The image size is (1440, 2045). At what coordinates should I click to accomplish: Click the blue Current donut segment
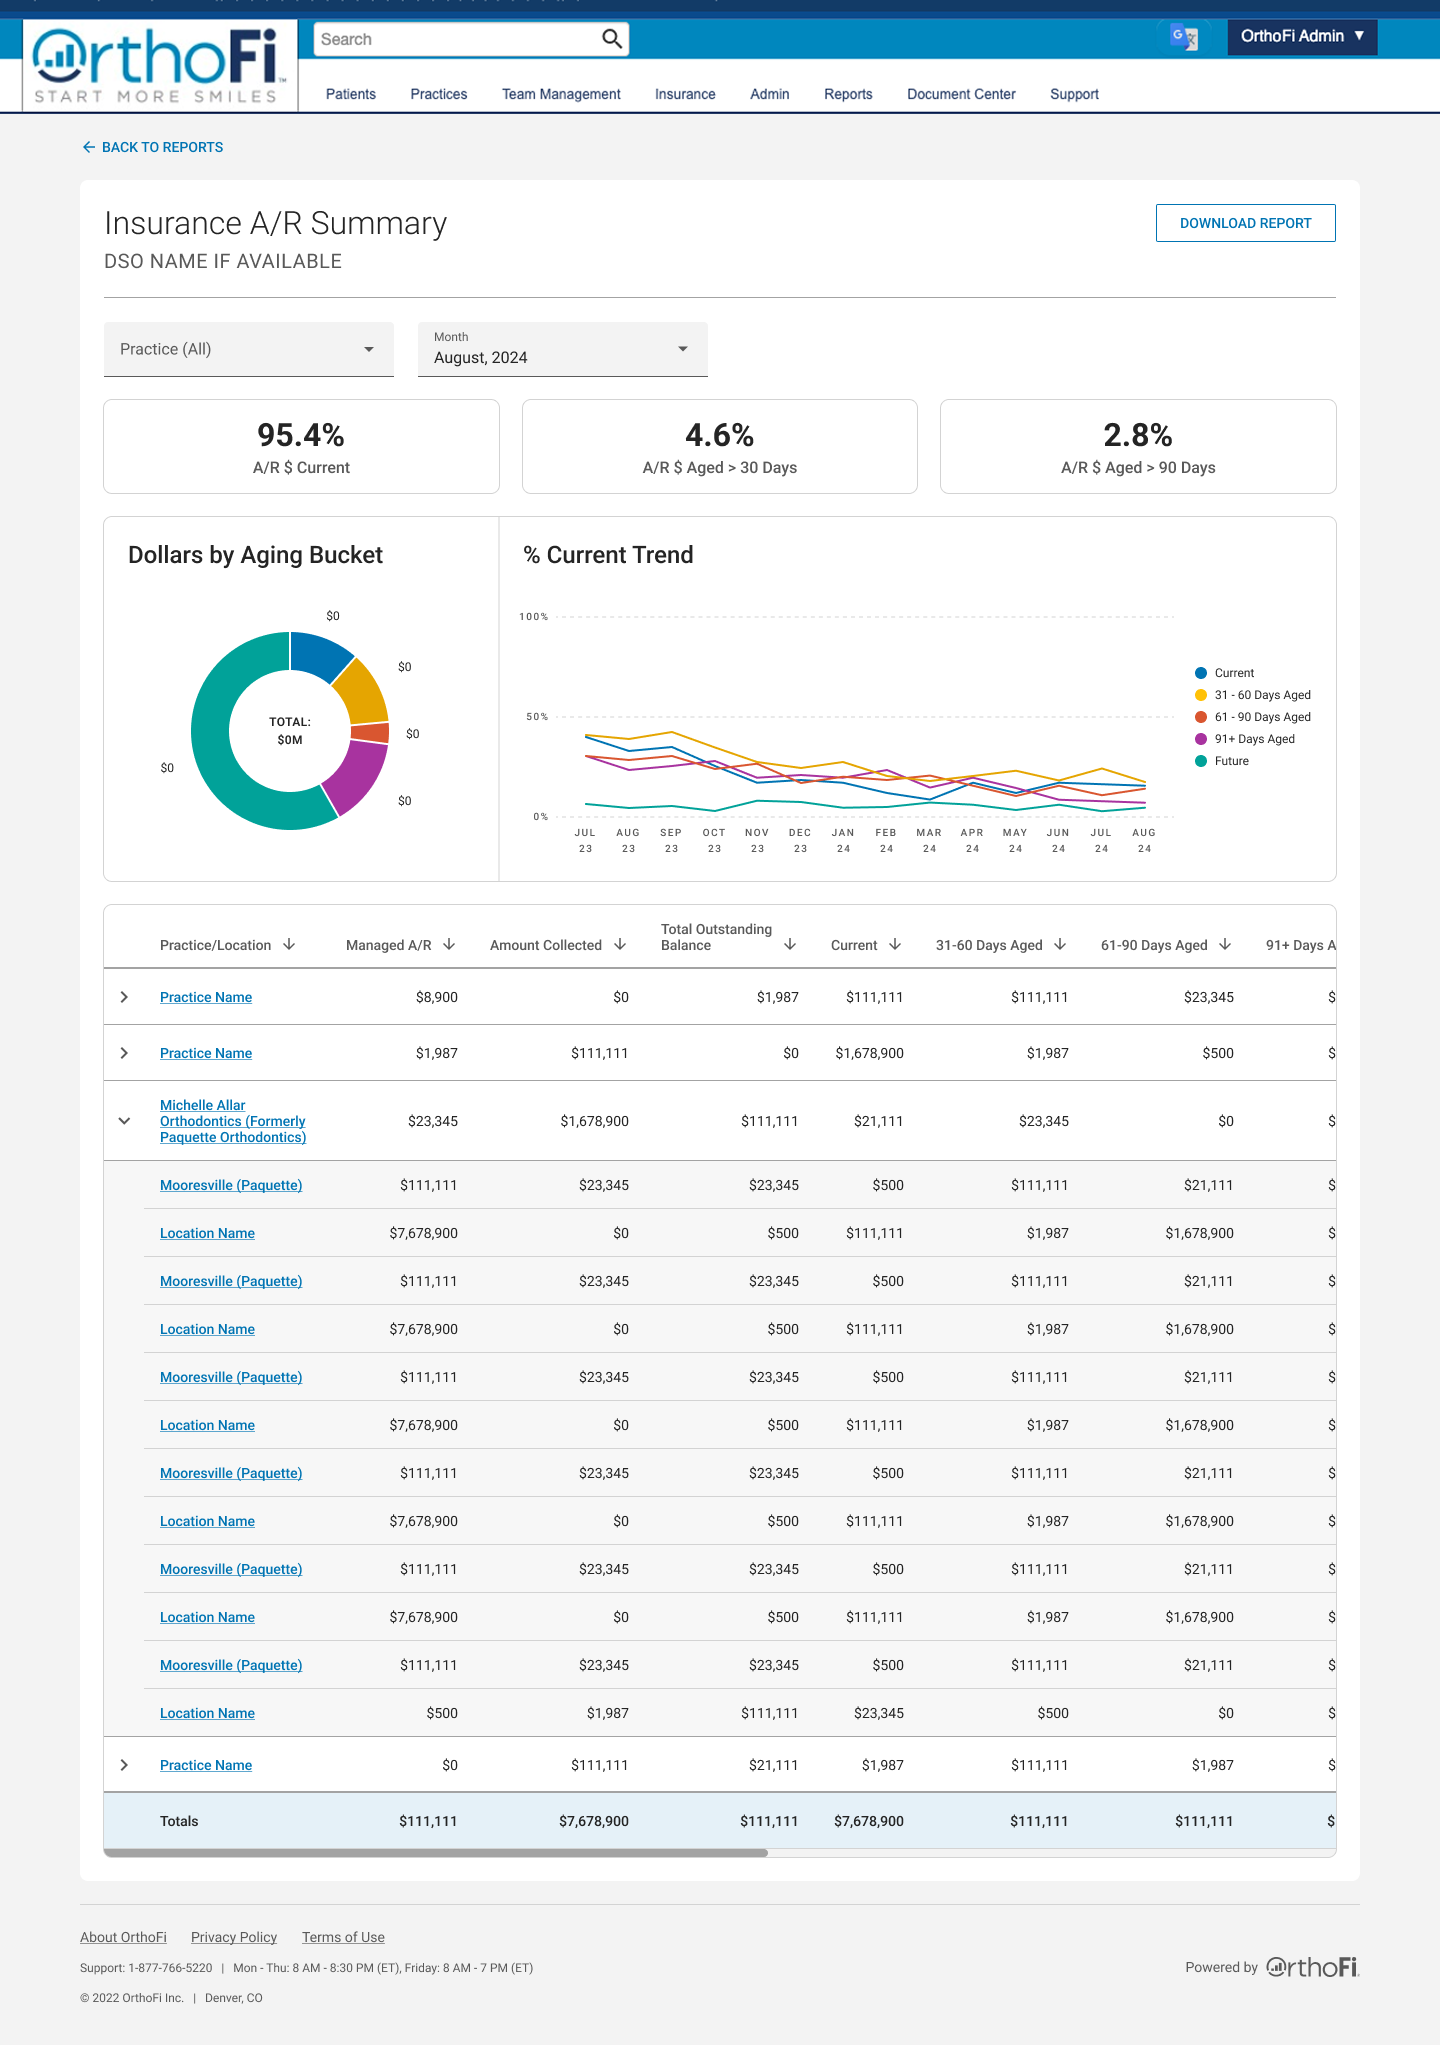[x=320, y=655]
